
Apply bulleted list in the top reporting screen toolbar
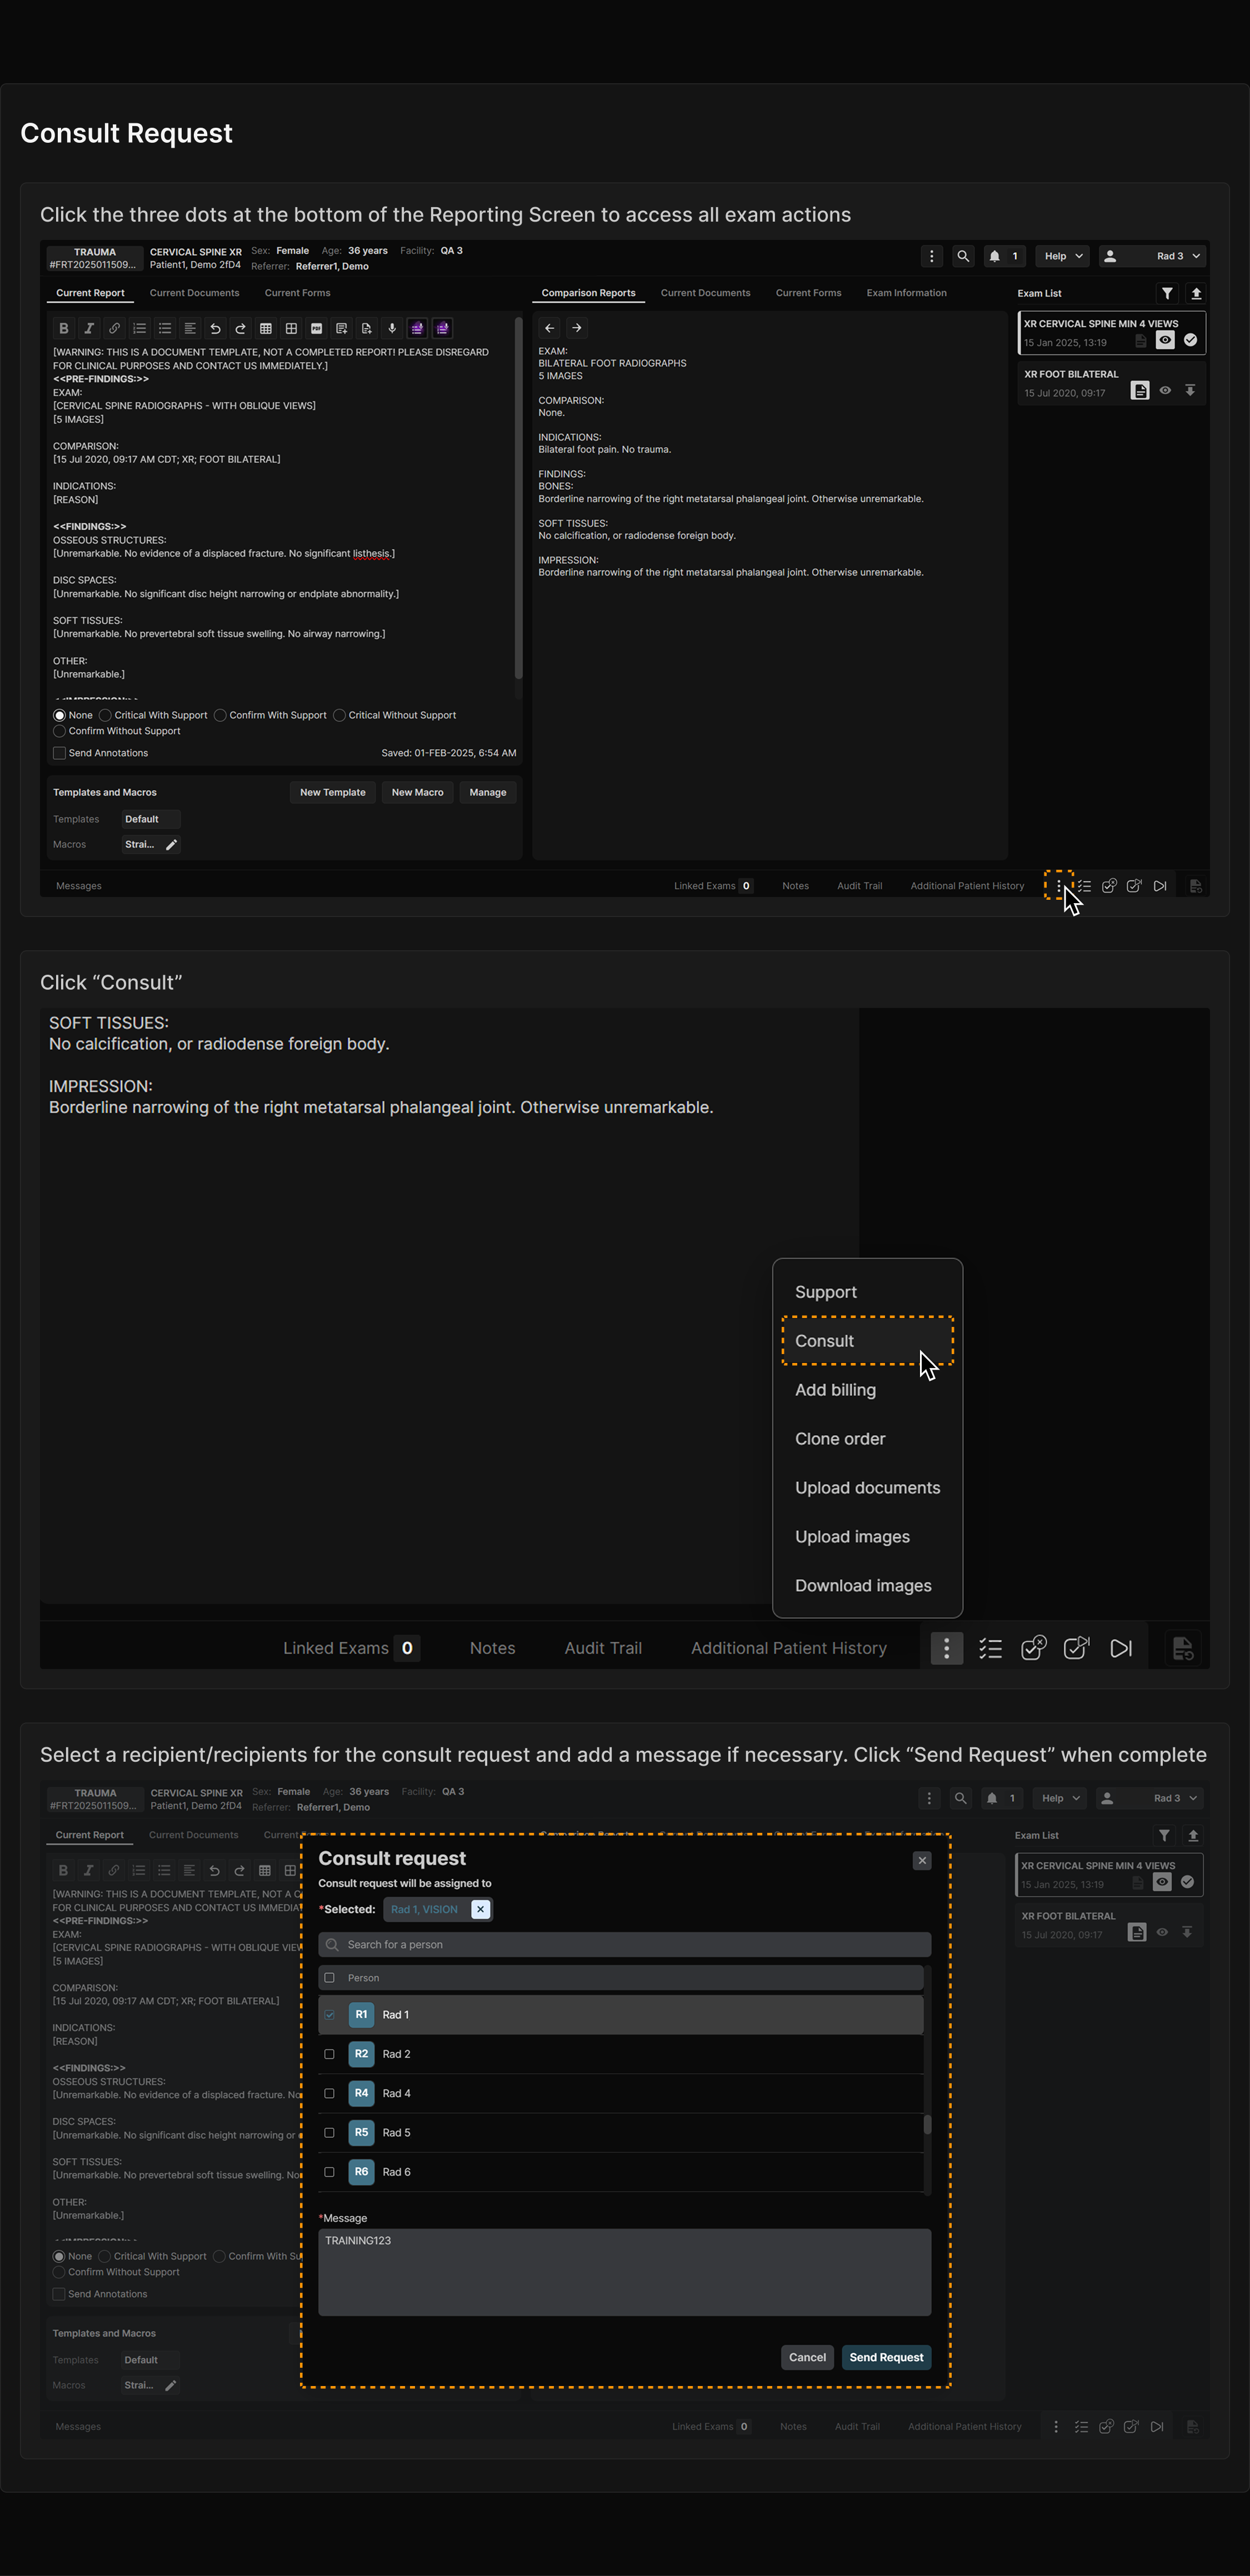pyautogui.click(x=165, y=328)
